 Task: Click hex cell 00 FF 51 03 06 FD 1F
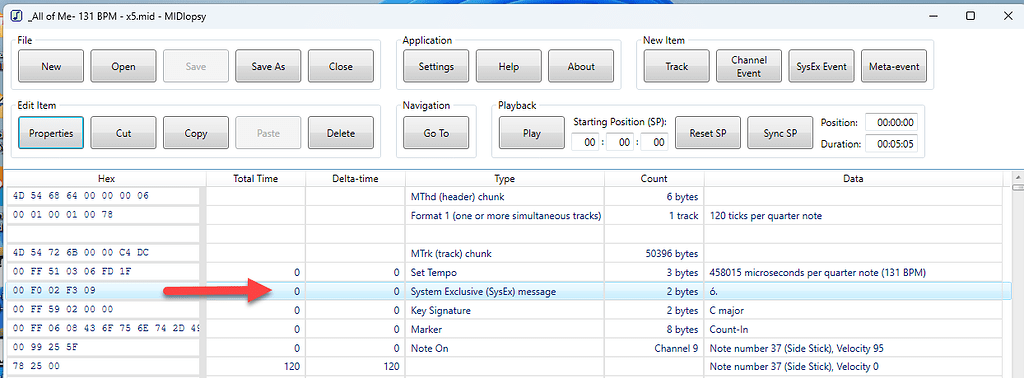(x=103, y=272)
